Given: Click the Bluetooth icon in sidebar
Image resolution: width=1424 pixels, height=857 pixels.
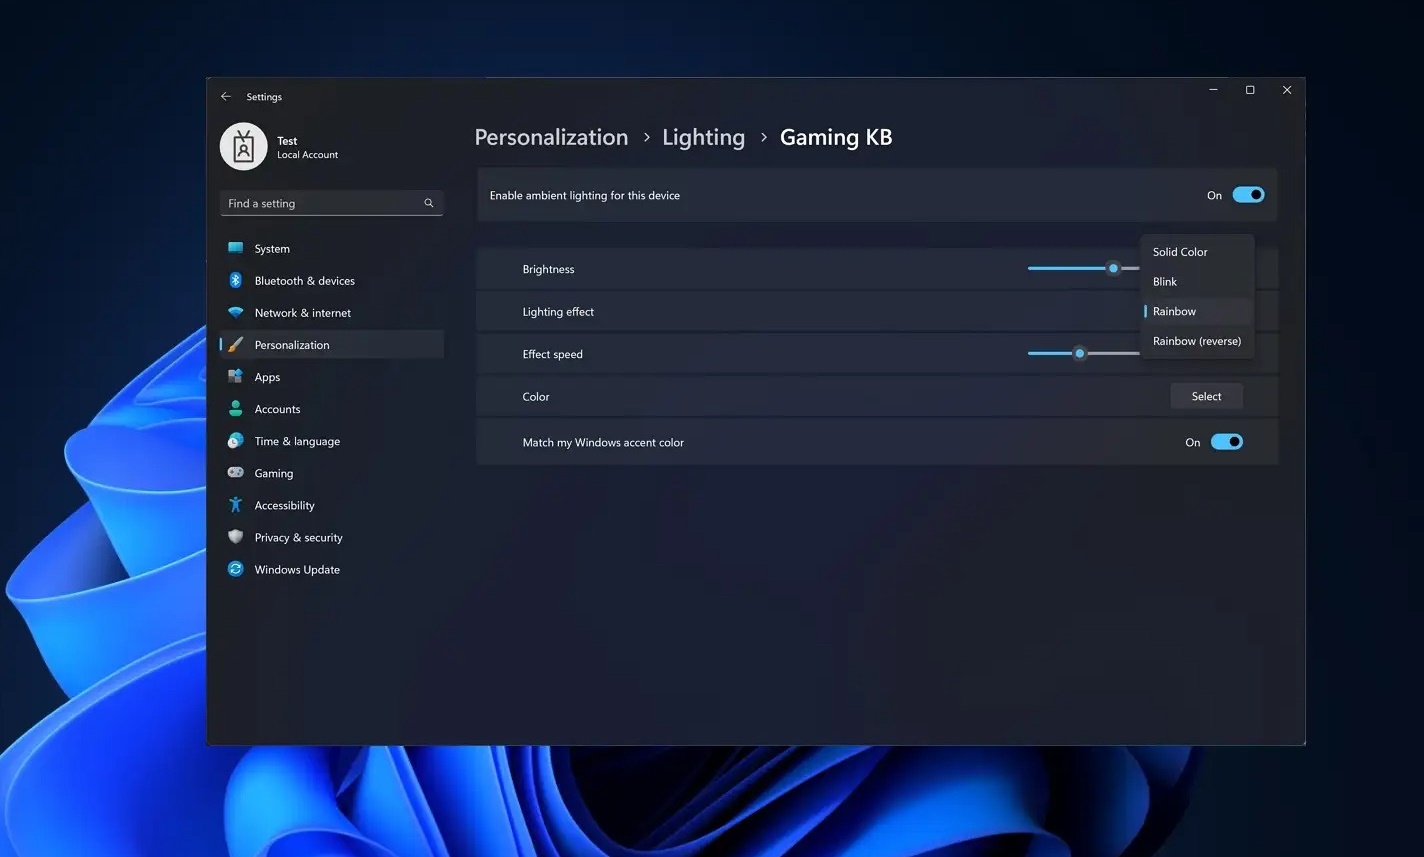Looking at the screenshot, I should (236, 280).
